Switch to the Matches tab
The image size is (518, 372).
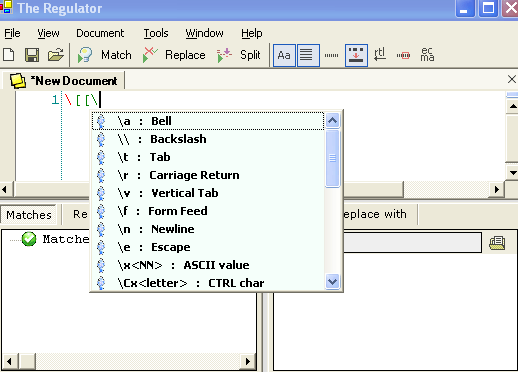pos(29,215)
